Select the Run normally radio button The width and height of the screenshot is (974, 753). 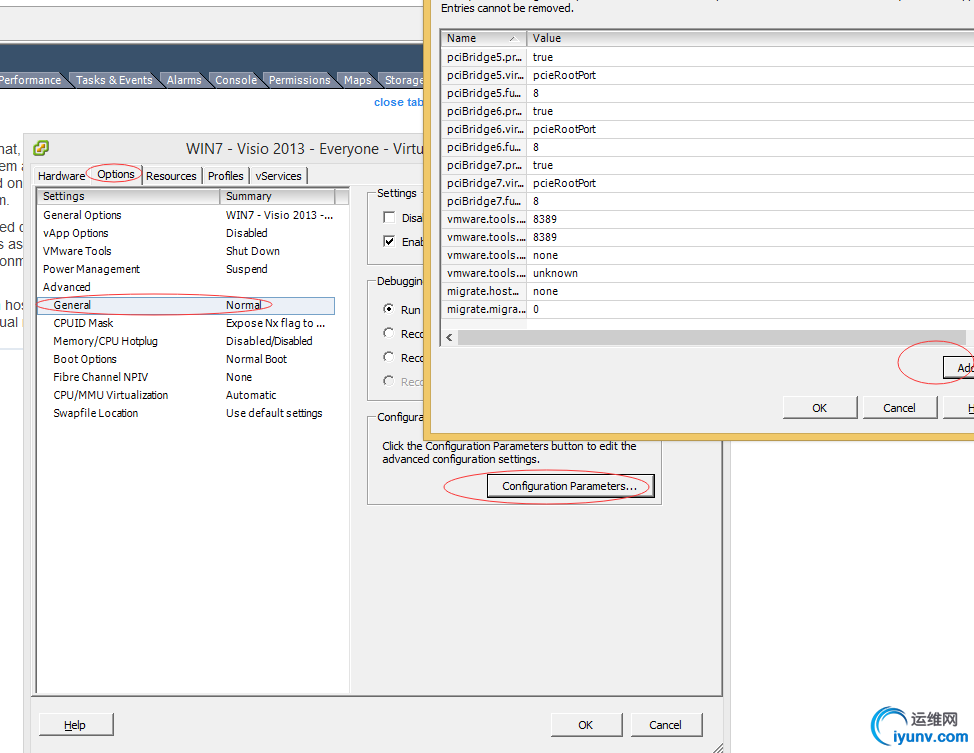(x=389, y=309)
